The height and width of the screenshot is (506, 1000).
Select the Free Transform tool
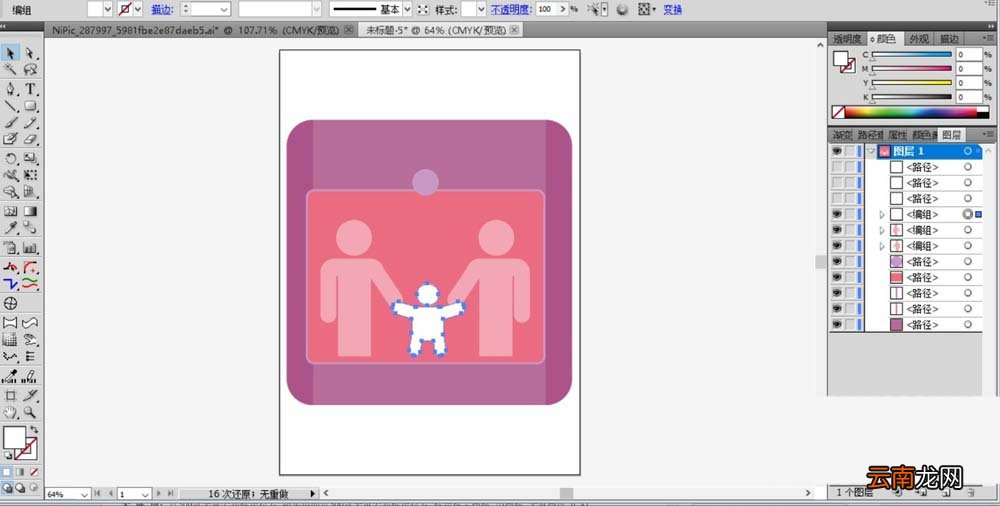tap(30, 175)
